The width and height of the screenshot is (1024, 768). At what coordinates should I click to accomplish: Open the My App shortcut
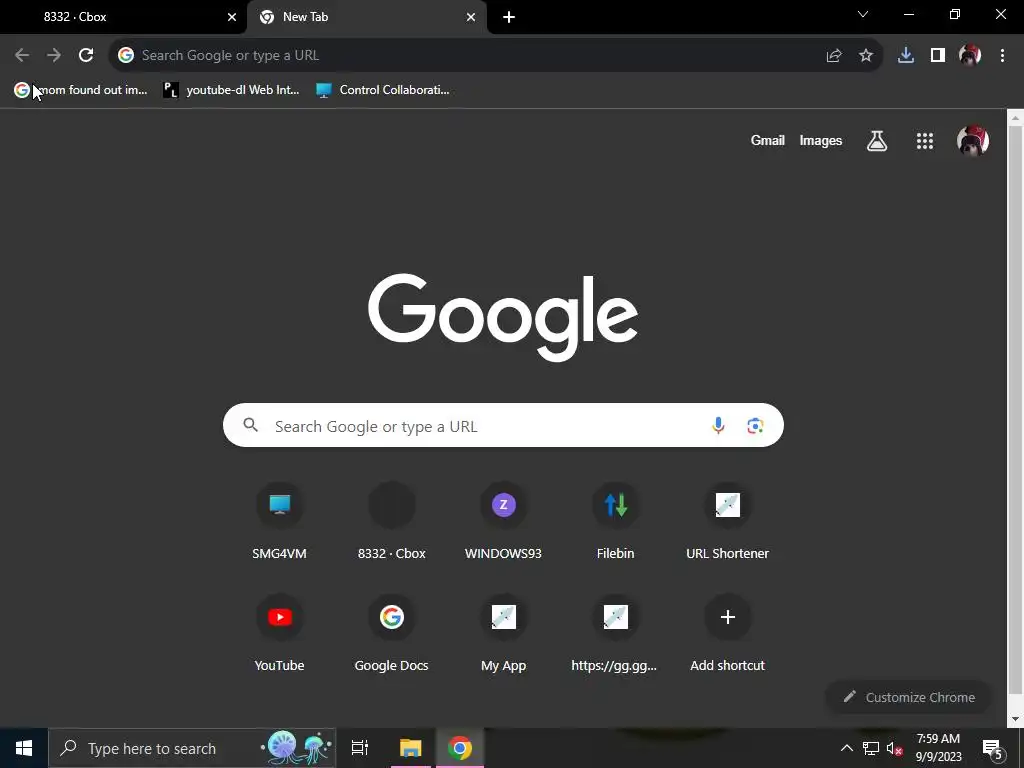coord(503,635)
